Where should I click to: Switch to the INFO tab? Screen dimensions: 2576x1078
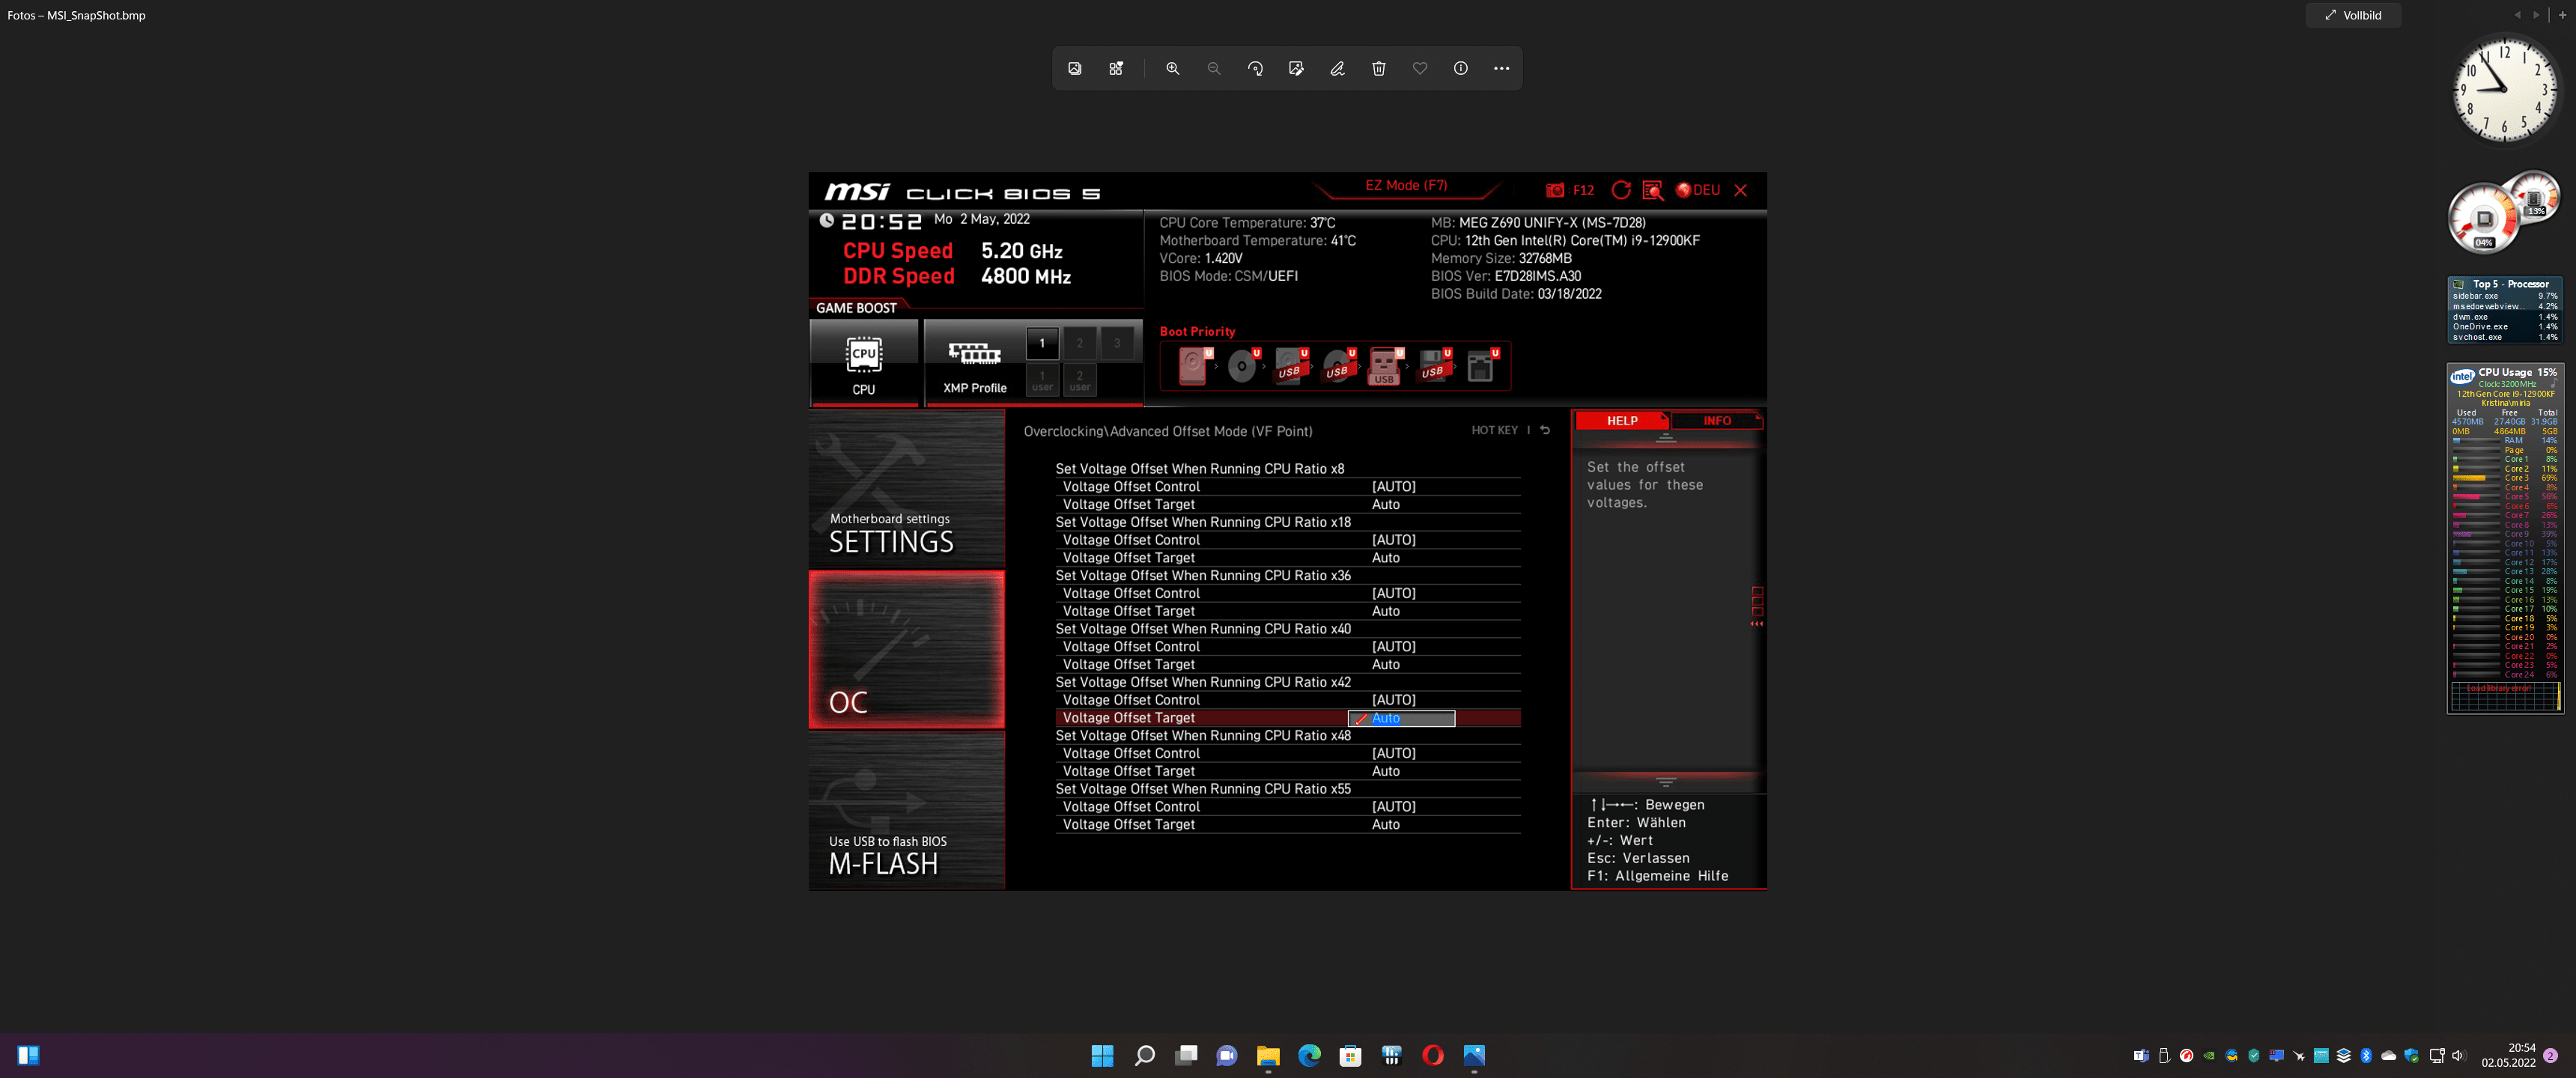pos(1716,421)
